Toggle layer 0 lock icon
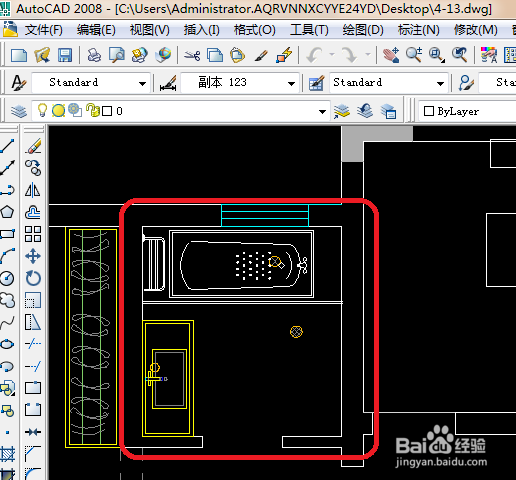This screenshot has width=516, height=480. click(93, 110)
